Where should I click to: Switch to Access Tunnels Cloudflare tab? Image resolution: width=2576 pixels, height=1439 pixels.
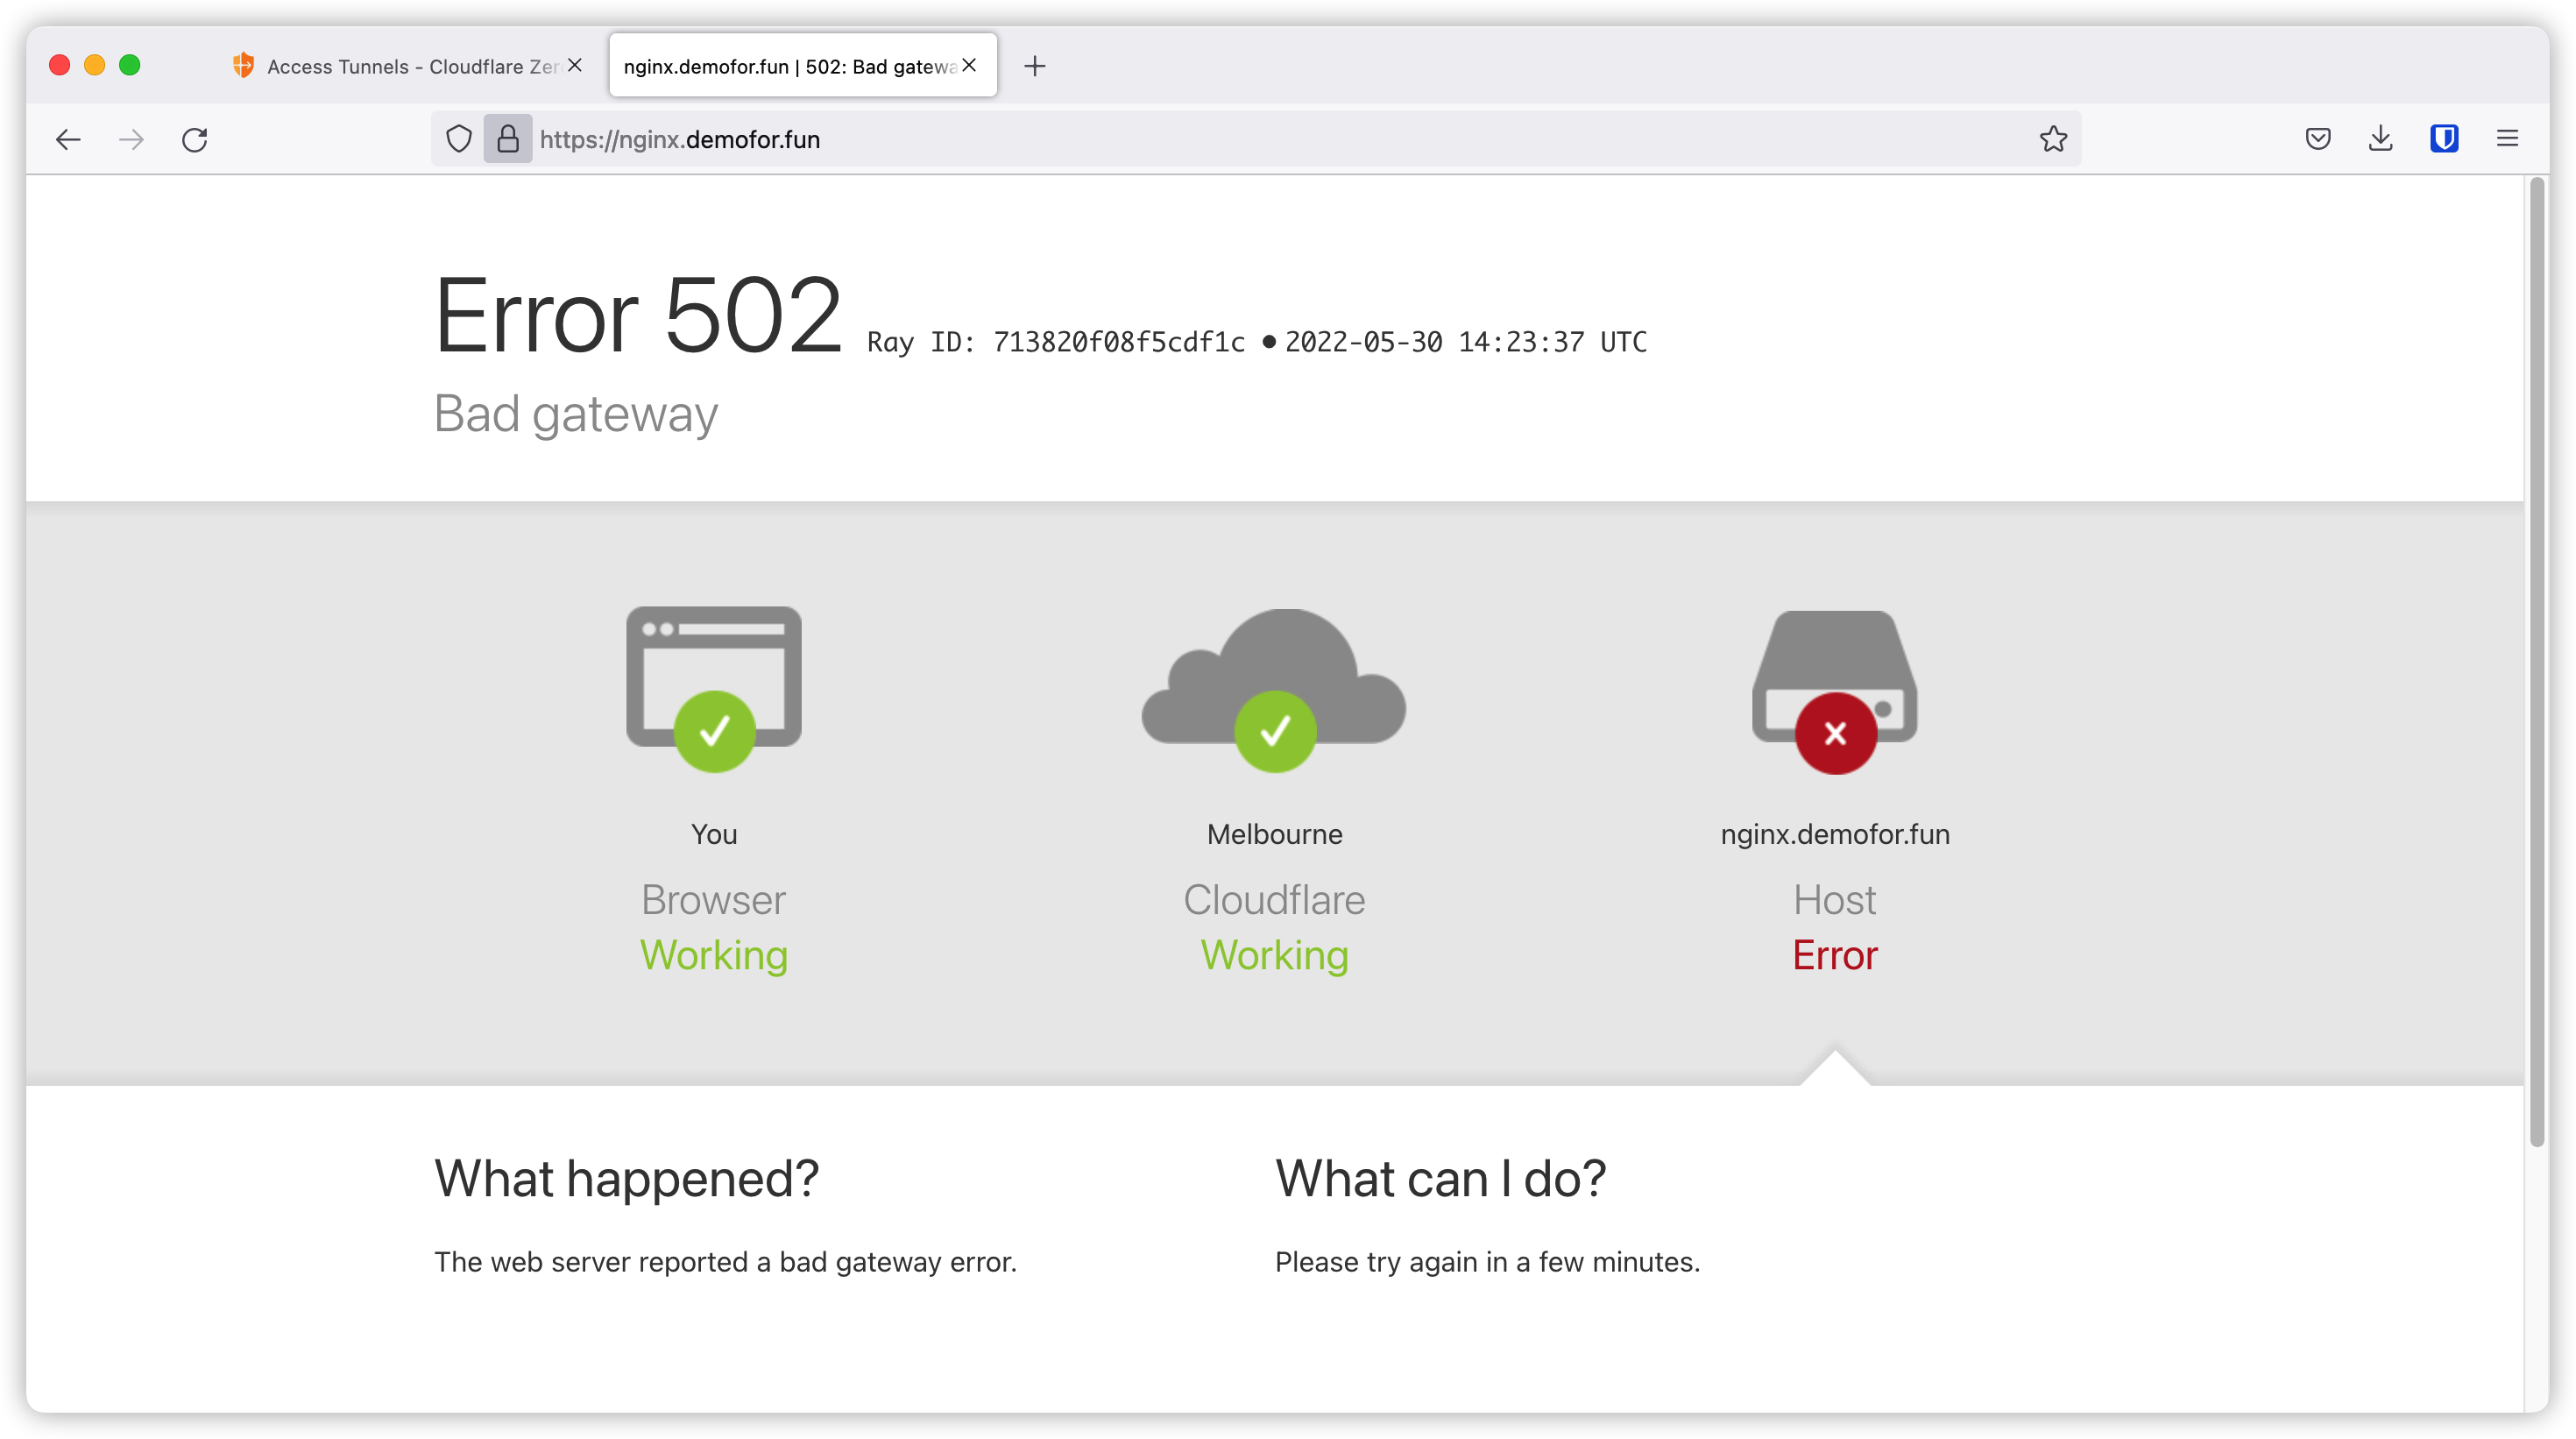[400, 66]
